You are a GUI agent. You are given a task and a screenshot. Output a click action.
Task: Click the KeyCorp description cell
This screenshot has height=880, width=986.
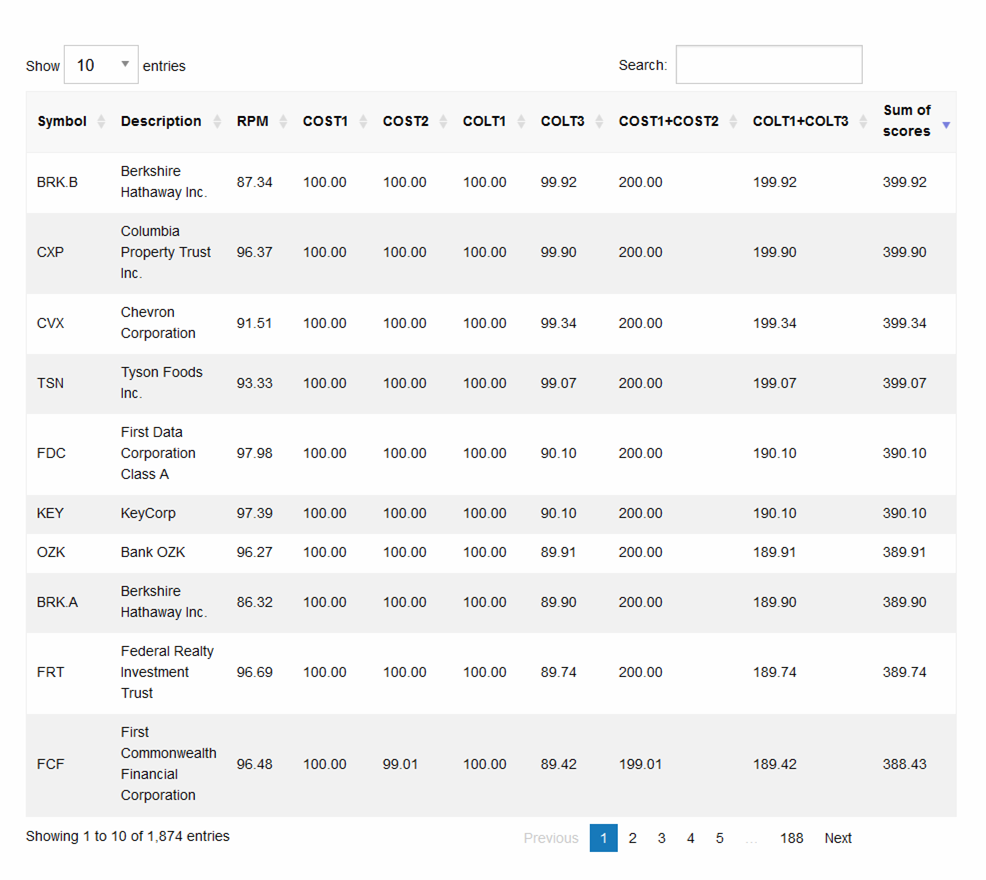coord(148,513)
